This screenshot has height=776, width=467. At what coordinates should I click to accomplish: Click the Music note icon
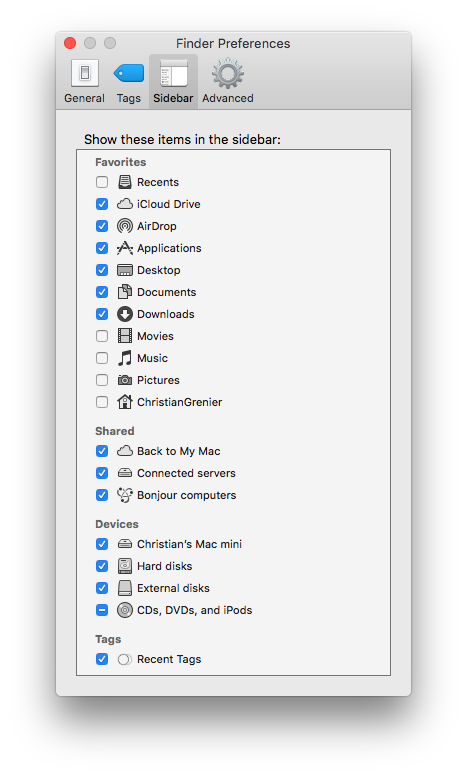(125, 358)
